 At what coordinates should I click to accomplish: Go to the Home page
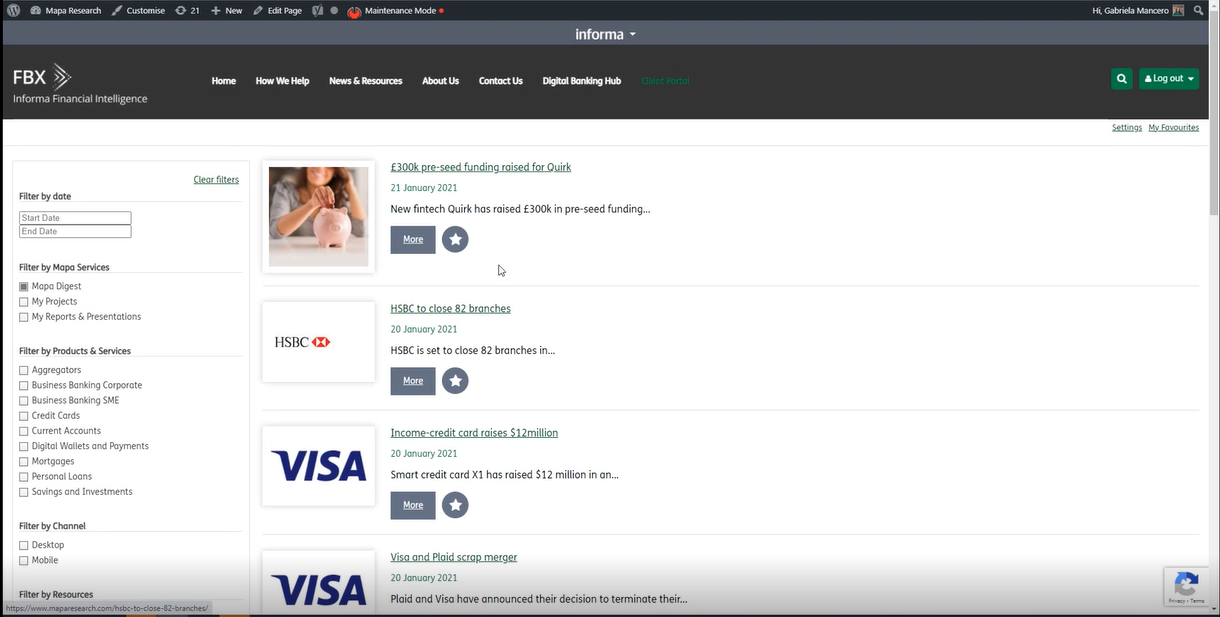pyautogui.click(x=224, y=81)
